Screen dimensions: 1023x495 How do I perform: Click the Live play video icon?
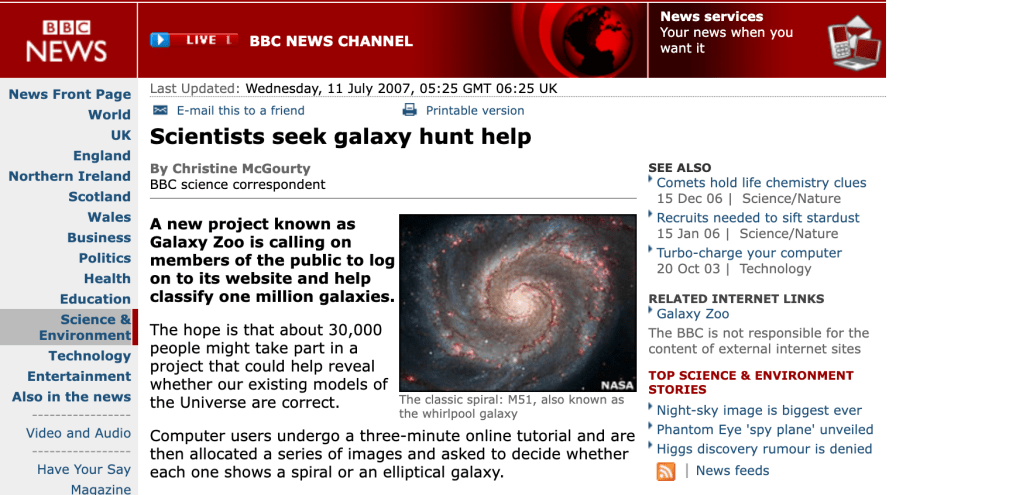160,40
